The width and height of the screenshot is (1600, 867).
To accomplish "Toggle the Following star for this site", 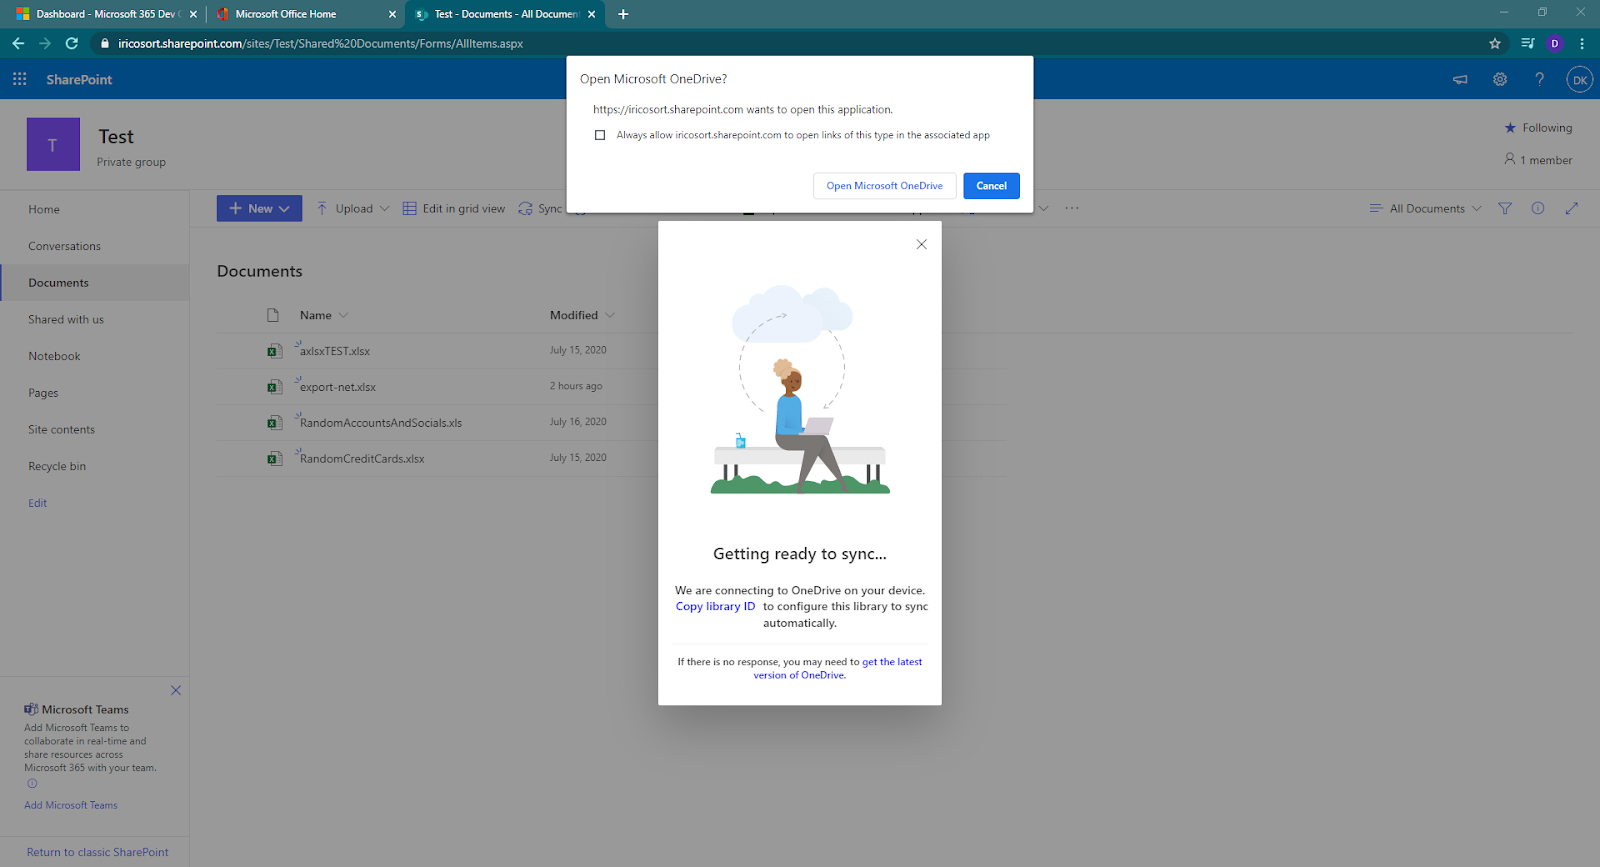I will tap(1510, 128).
